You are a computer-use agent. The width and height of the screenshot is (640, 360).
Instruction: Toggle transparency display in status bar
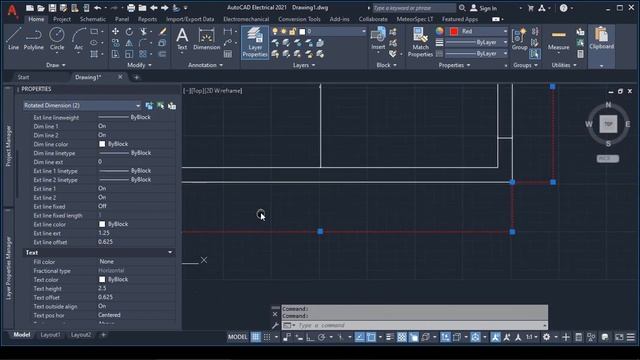(402, 337)
